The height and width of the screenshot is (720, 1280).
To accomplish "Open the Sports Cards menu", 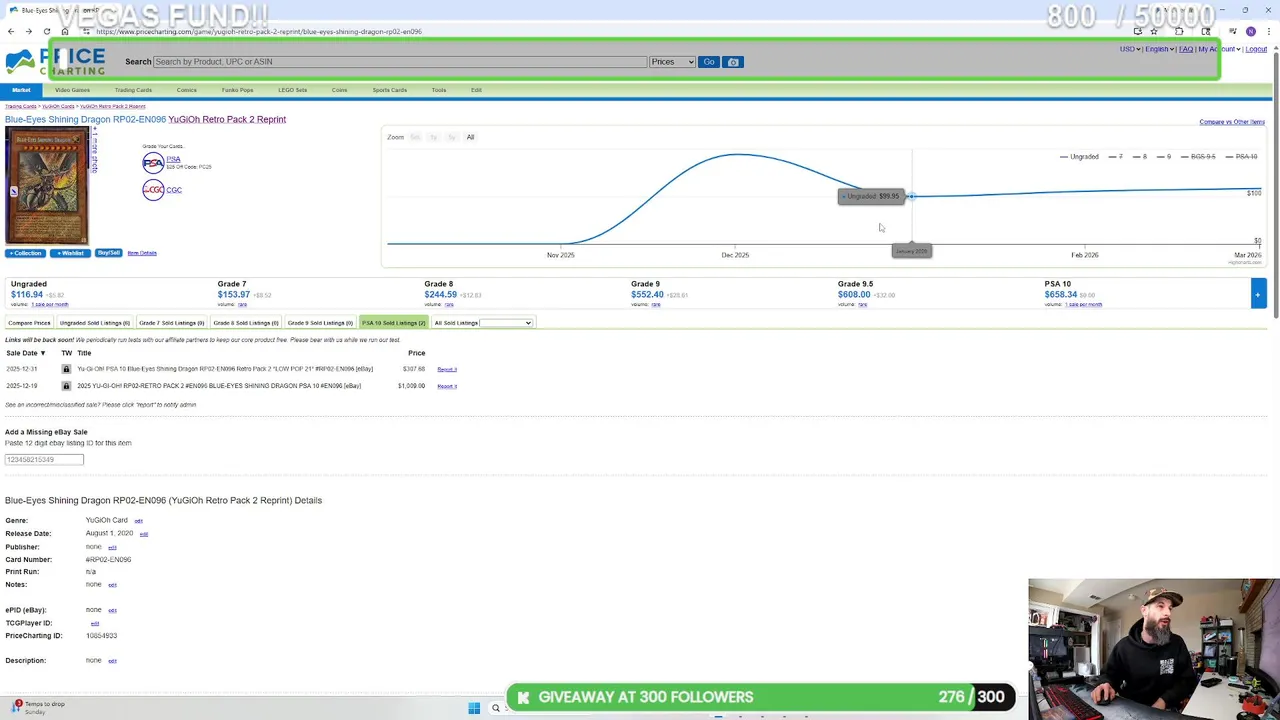I will pyautogui.click(x=389, y=90).
